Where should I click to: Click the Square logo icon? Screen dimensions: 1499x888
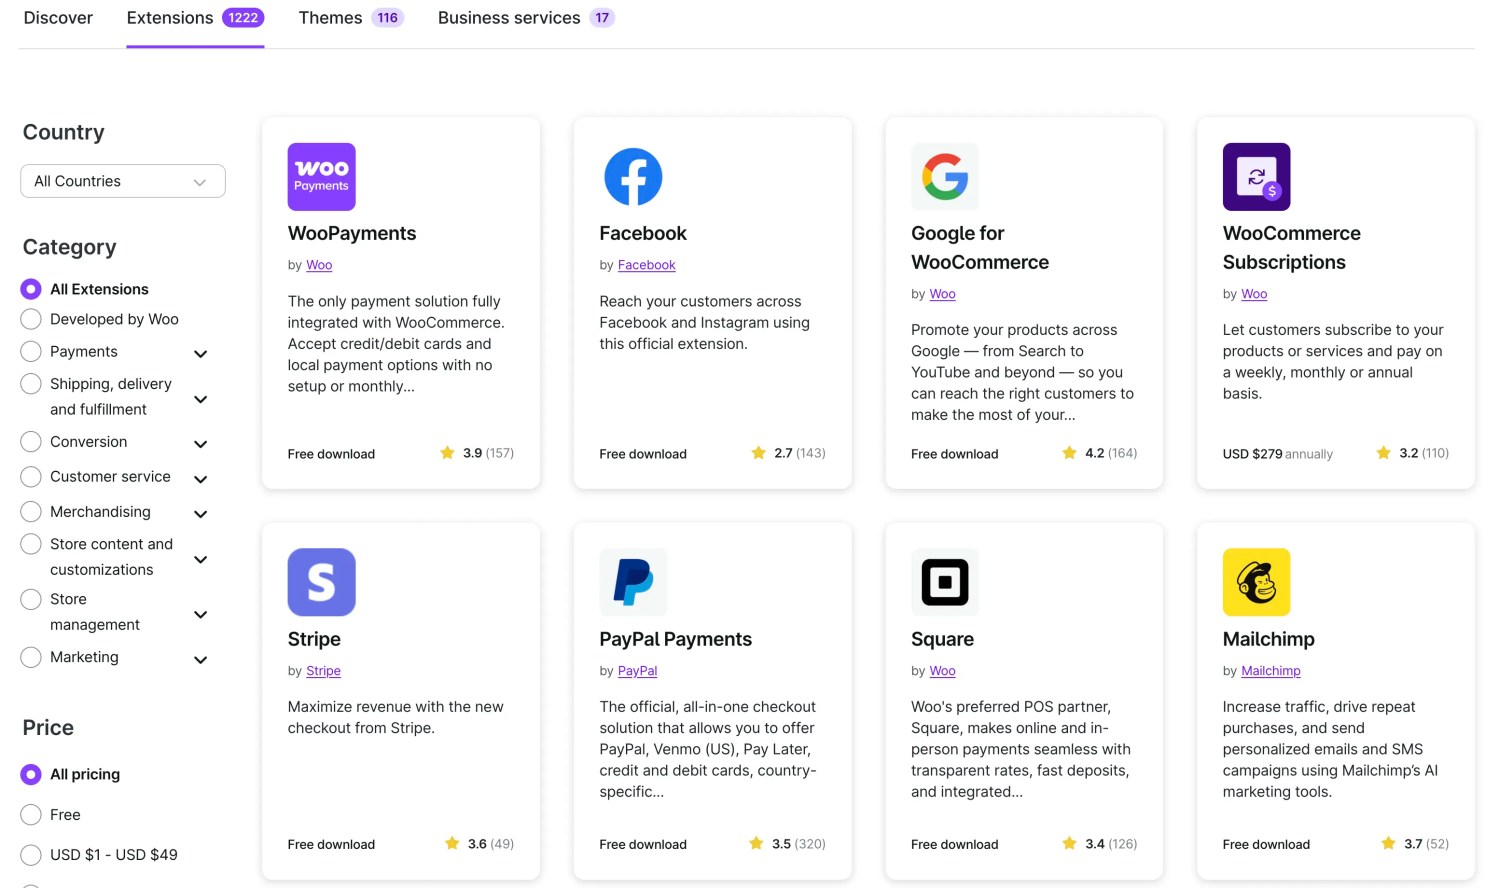944,582
